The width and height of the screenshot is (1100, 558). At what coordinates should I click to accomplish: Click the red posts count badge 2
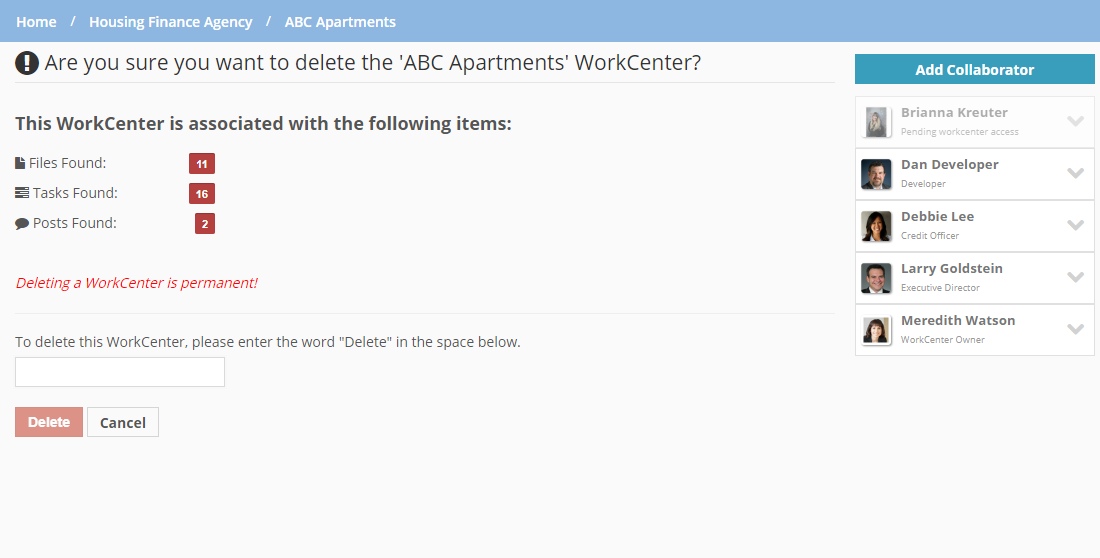point(205,224)
